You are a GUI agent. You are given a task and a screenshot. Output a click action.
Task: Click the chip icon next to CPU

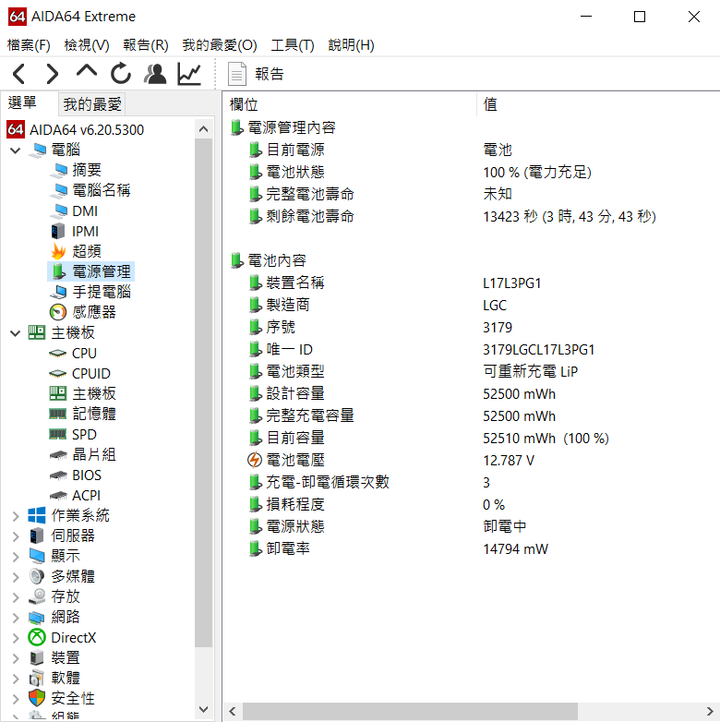tap(58, 353)
